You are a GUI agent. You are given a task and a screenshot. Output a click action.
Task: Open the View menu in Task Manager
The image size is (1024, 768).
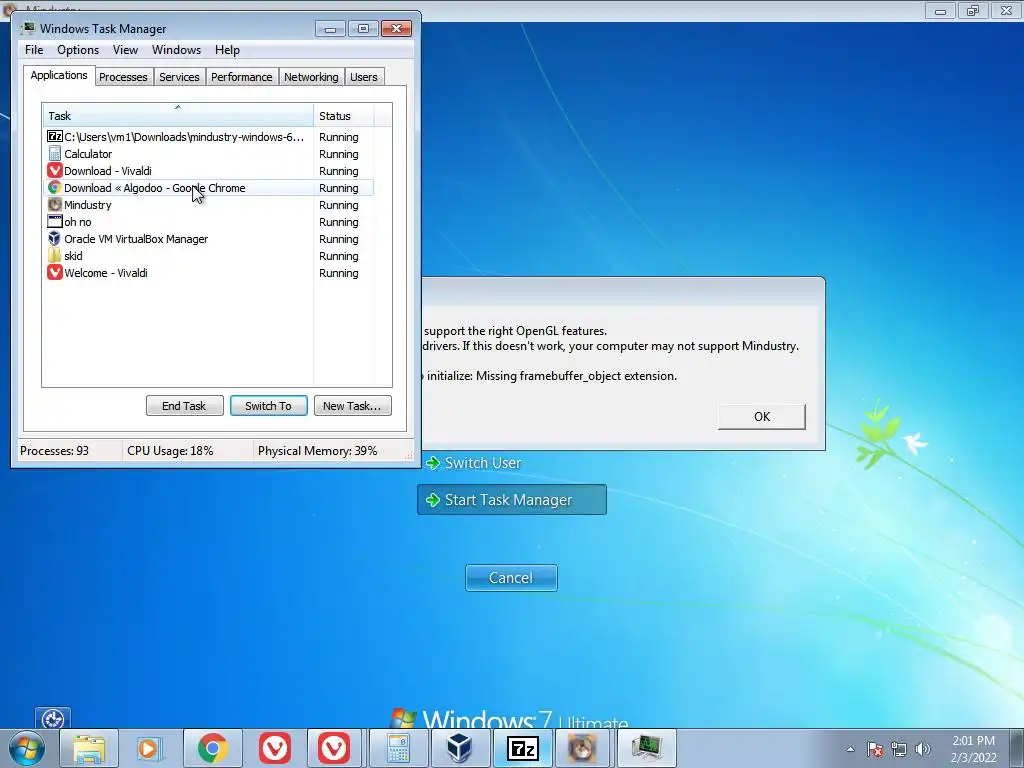pos(125,50)
